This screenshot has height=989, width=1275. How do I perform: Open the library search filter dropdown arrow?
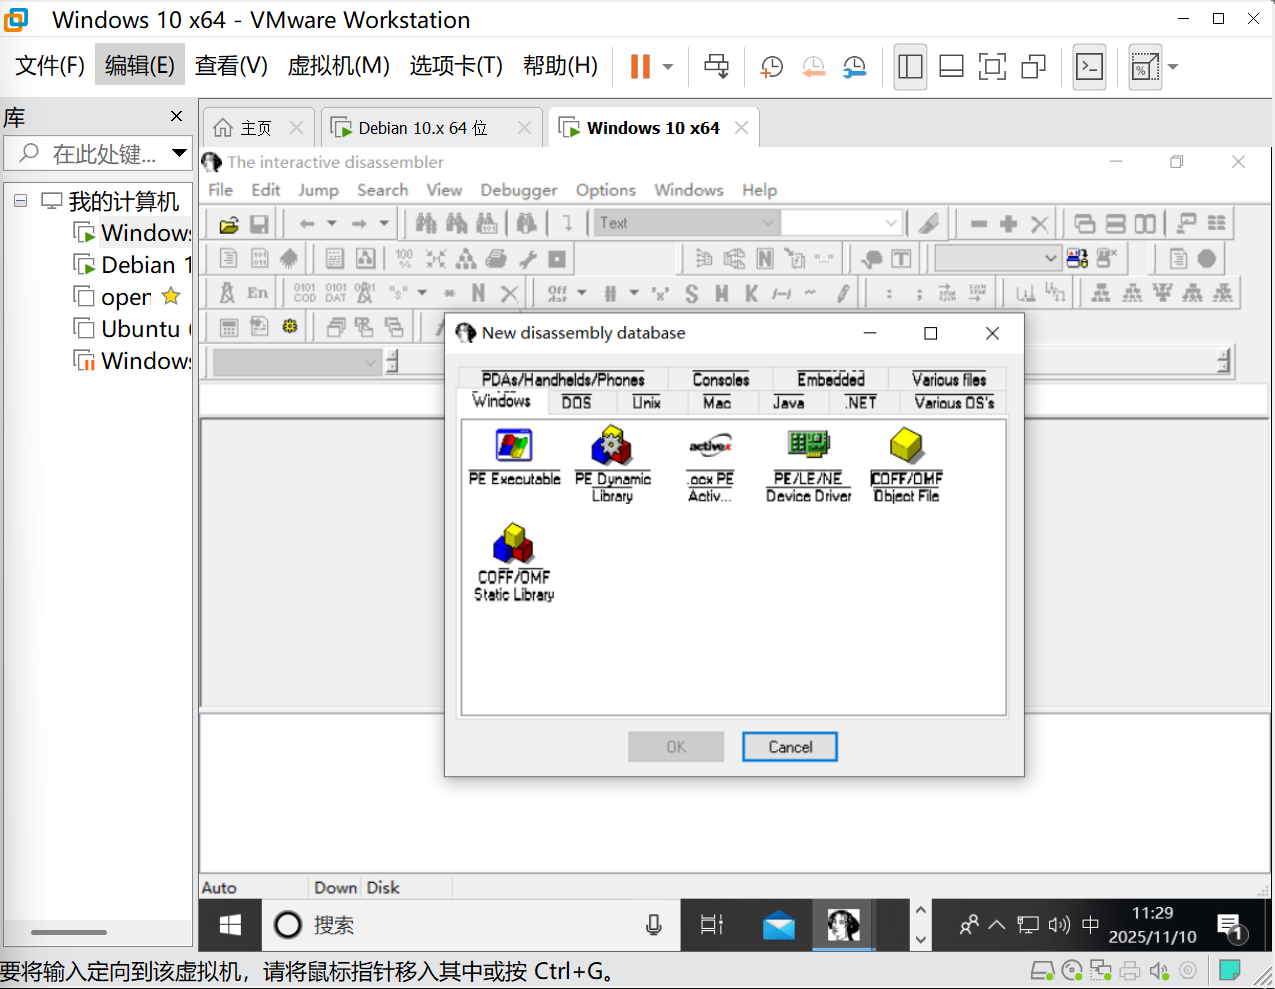click(179, 153)
